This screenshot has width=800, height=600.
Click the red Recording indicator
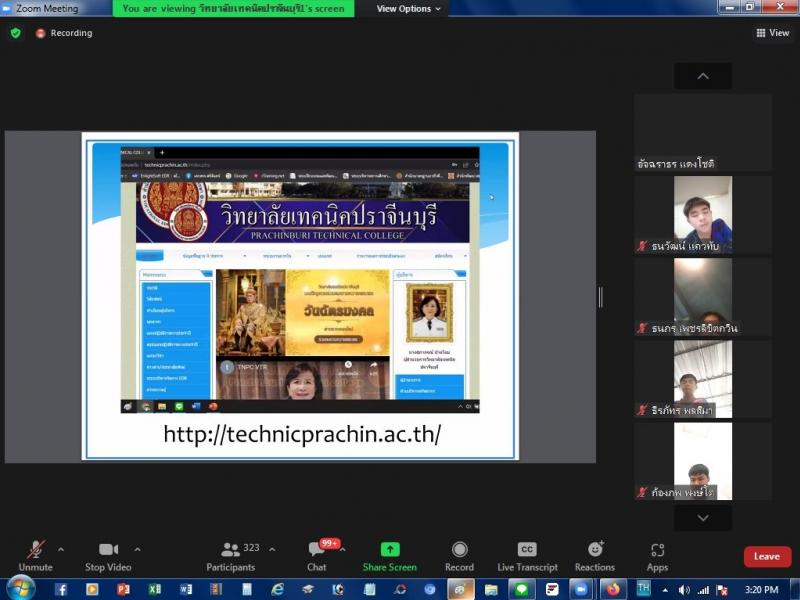64,33
